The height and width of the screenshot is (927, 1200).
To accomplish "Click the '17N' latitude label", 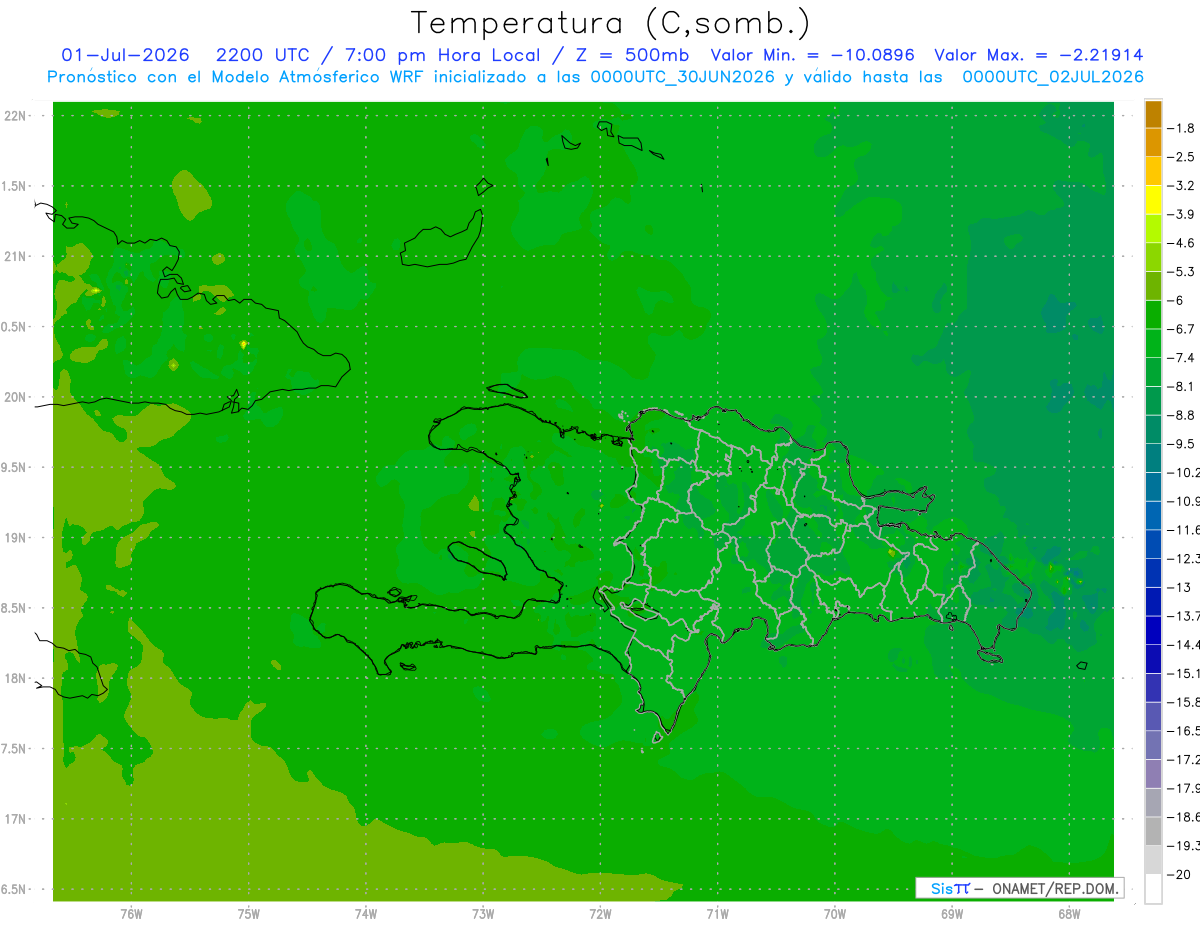I will point(13,819).
